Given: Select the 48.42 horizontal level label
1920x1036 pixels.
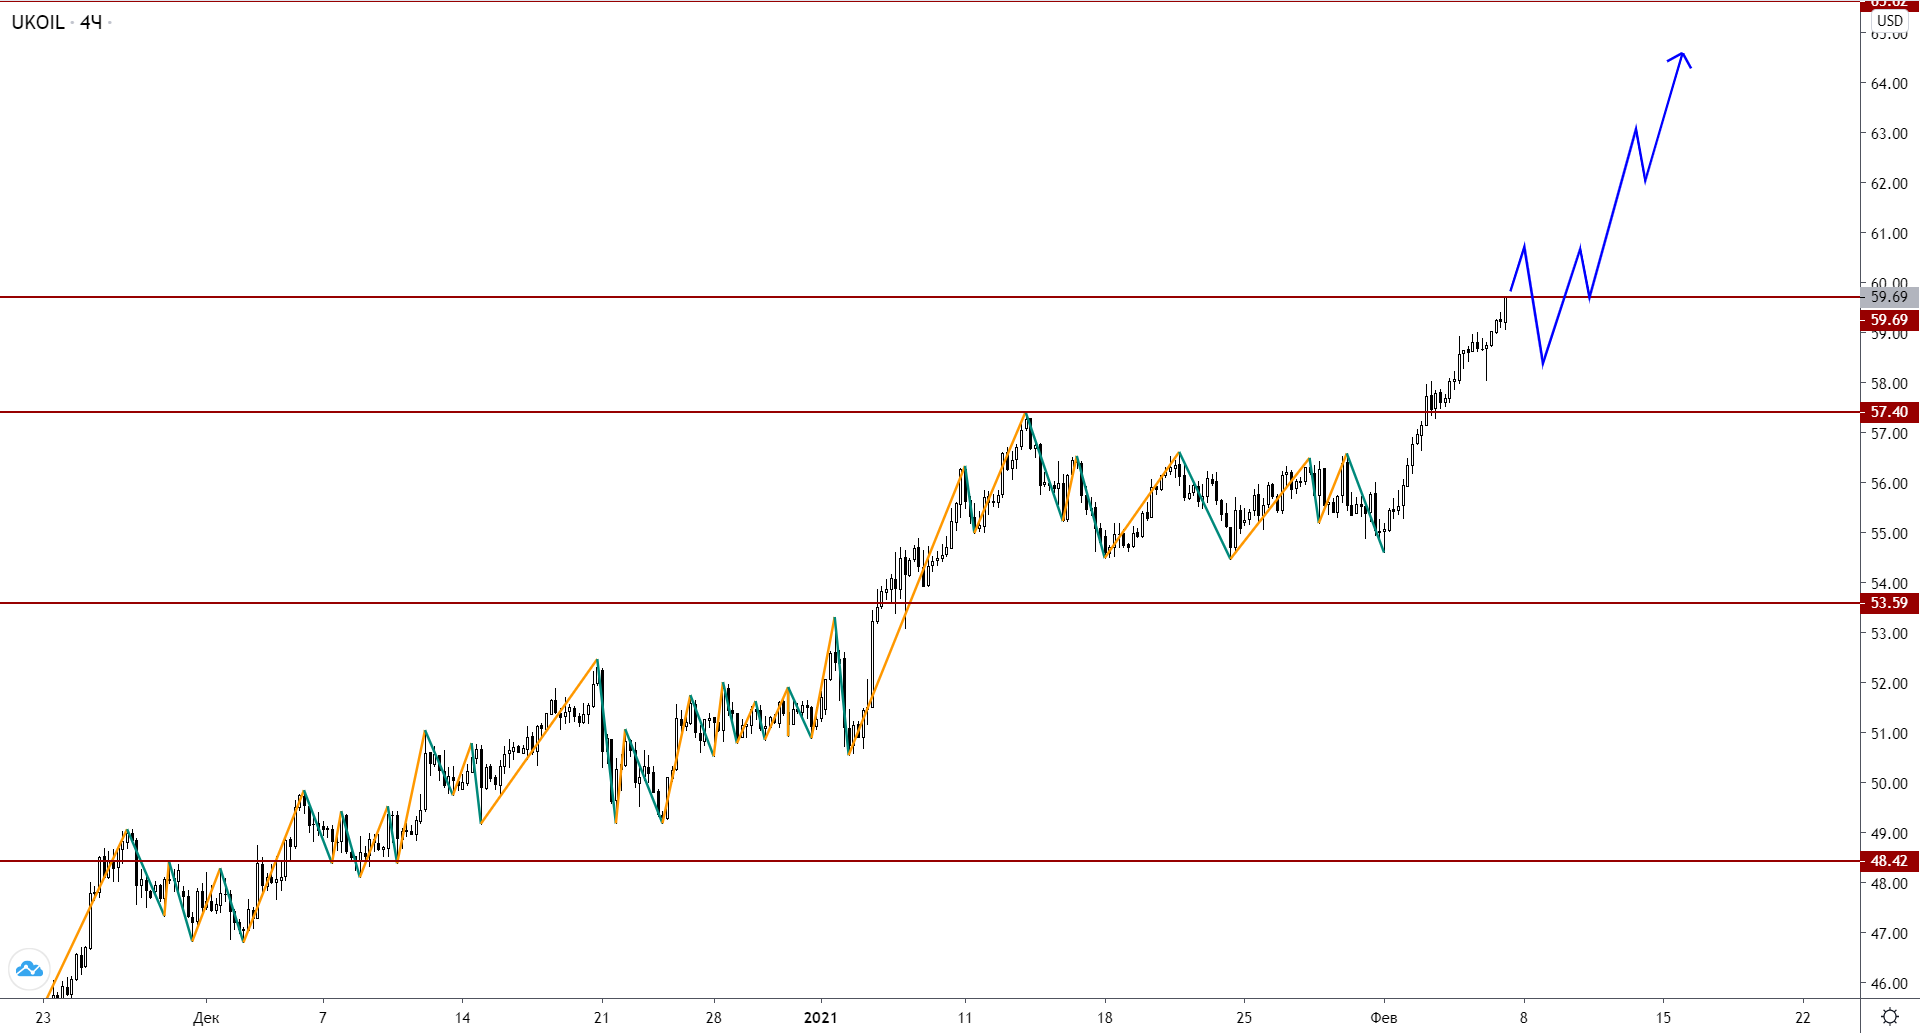Looking at the screenshot, I should [1889, 861].
